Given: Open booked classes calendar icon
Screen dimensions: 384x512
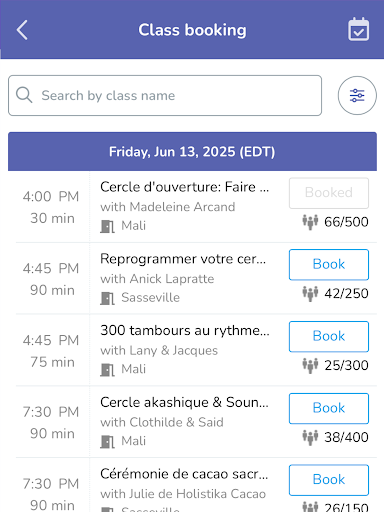Looking at the screenshot, I should point(358,29).
